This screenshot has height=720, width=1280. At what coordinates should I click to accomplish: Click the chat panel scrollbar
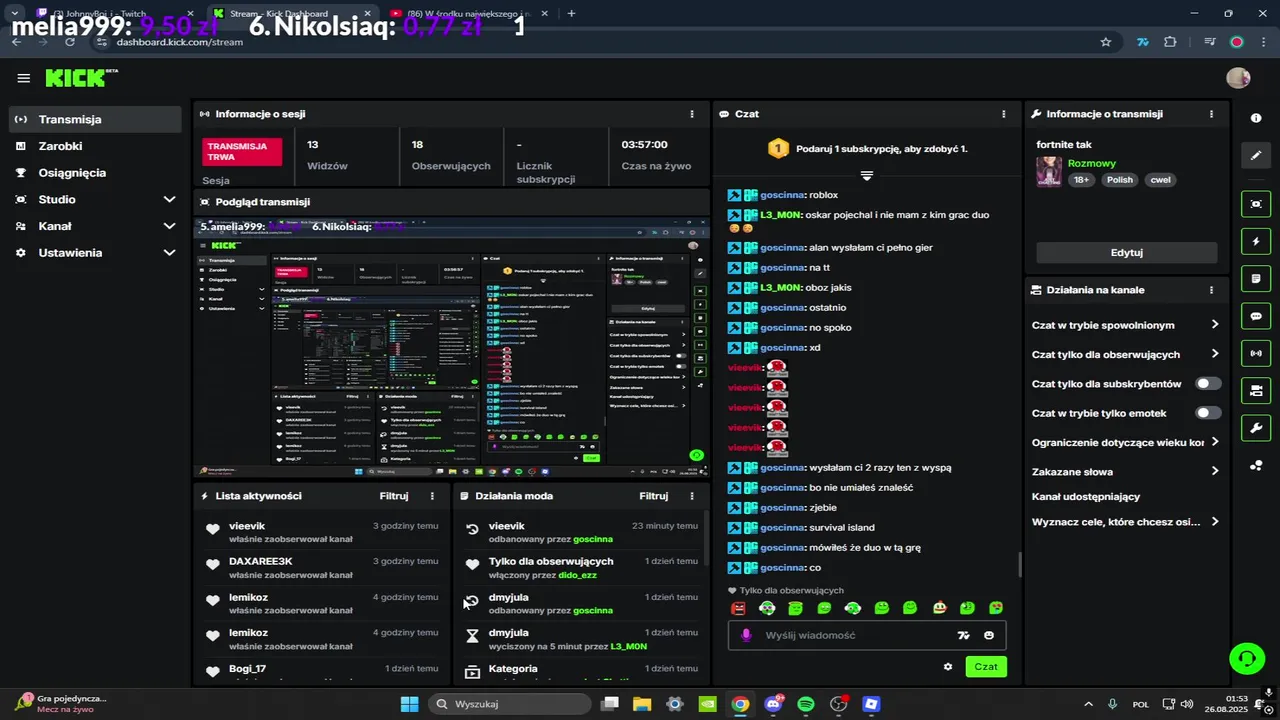pyautogui.click(x=1019, y=564)
